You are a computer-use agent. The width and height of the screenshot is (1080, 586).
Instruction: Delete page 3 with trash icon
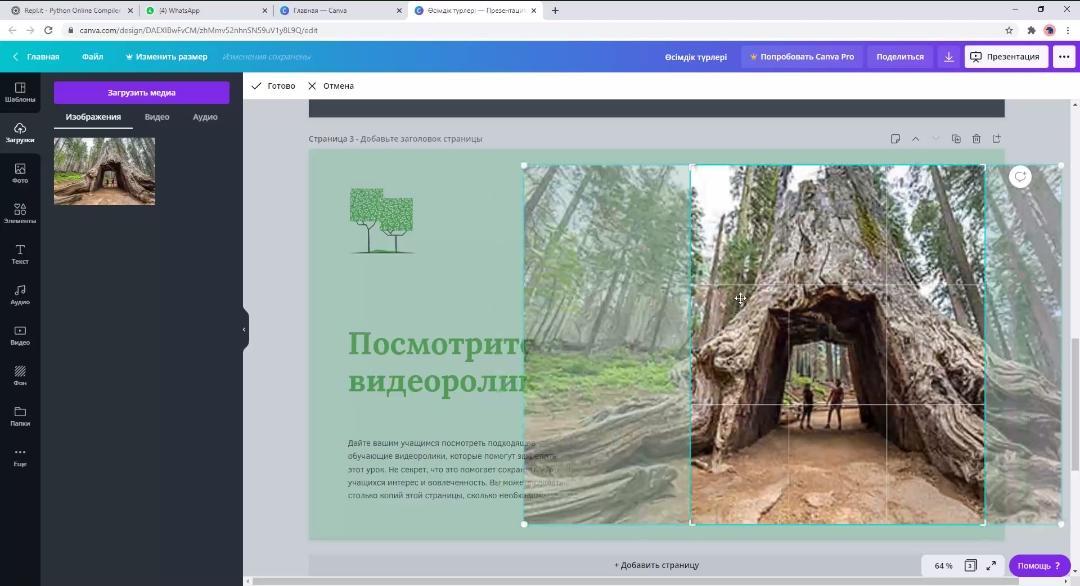tap(976, 139)
